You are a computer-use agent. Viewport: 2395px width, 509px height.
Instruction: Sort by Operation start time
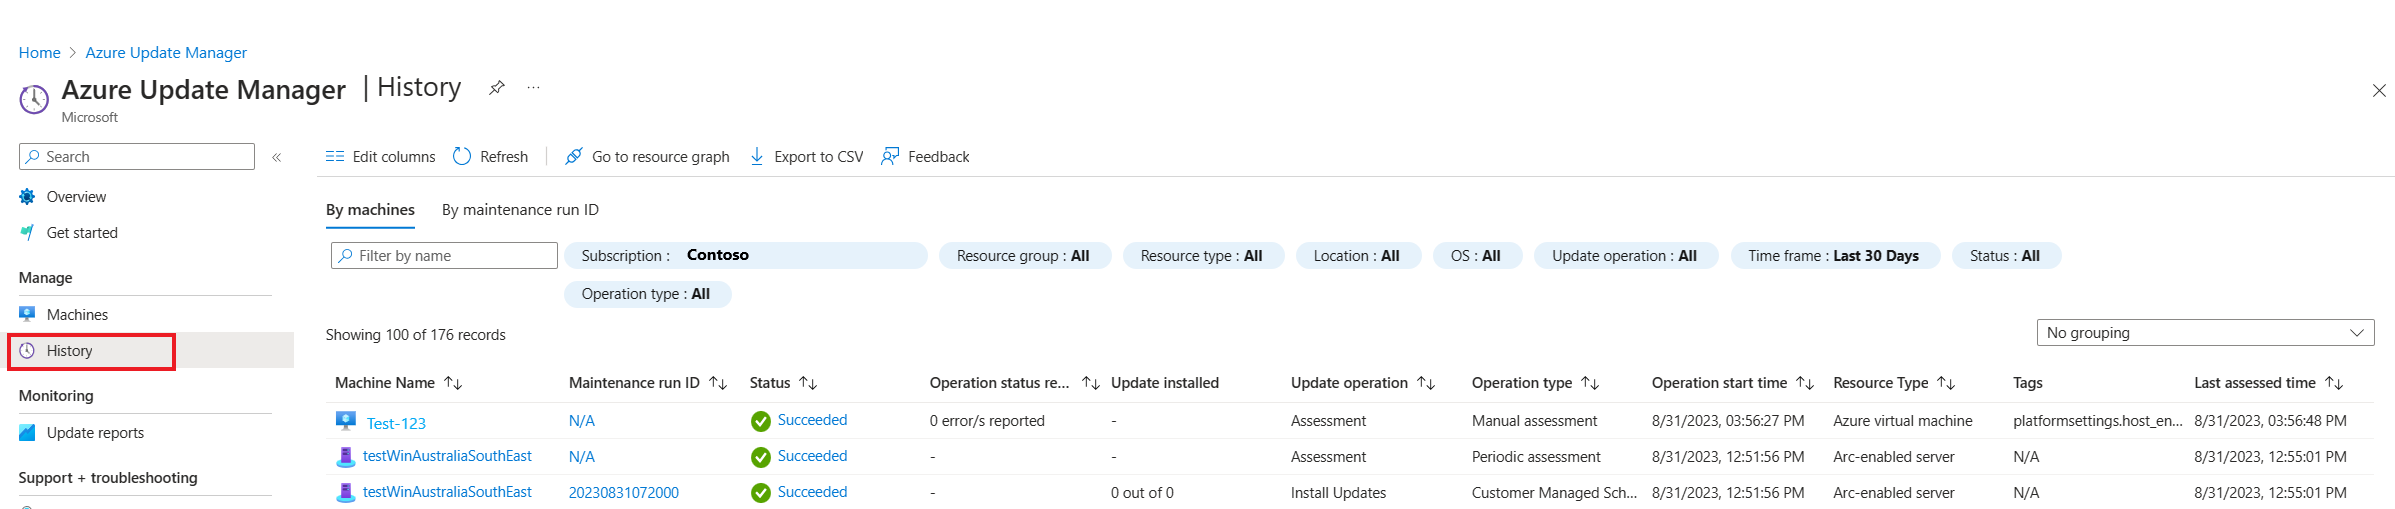(1805, 383)
